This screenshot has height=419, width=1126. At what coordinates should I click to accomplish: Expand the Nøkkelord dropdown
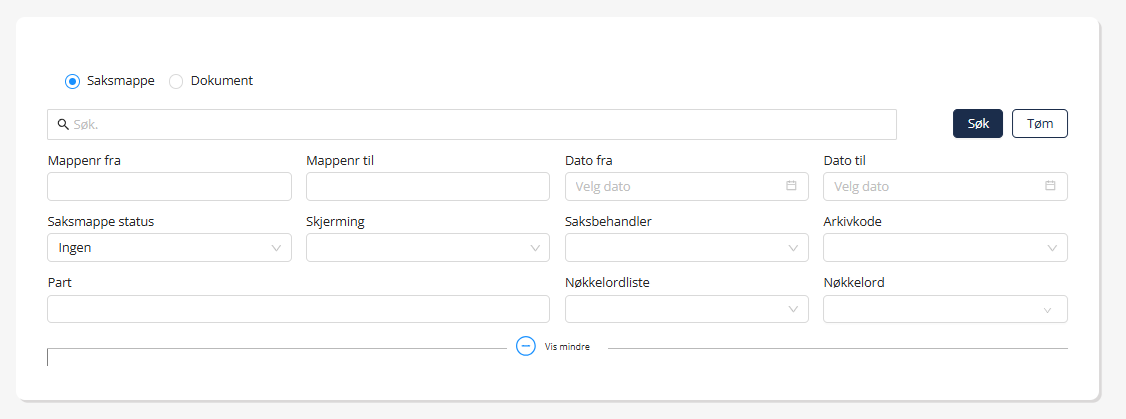coord(945,310)
